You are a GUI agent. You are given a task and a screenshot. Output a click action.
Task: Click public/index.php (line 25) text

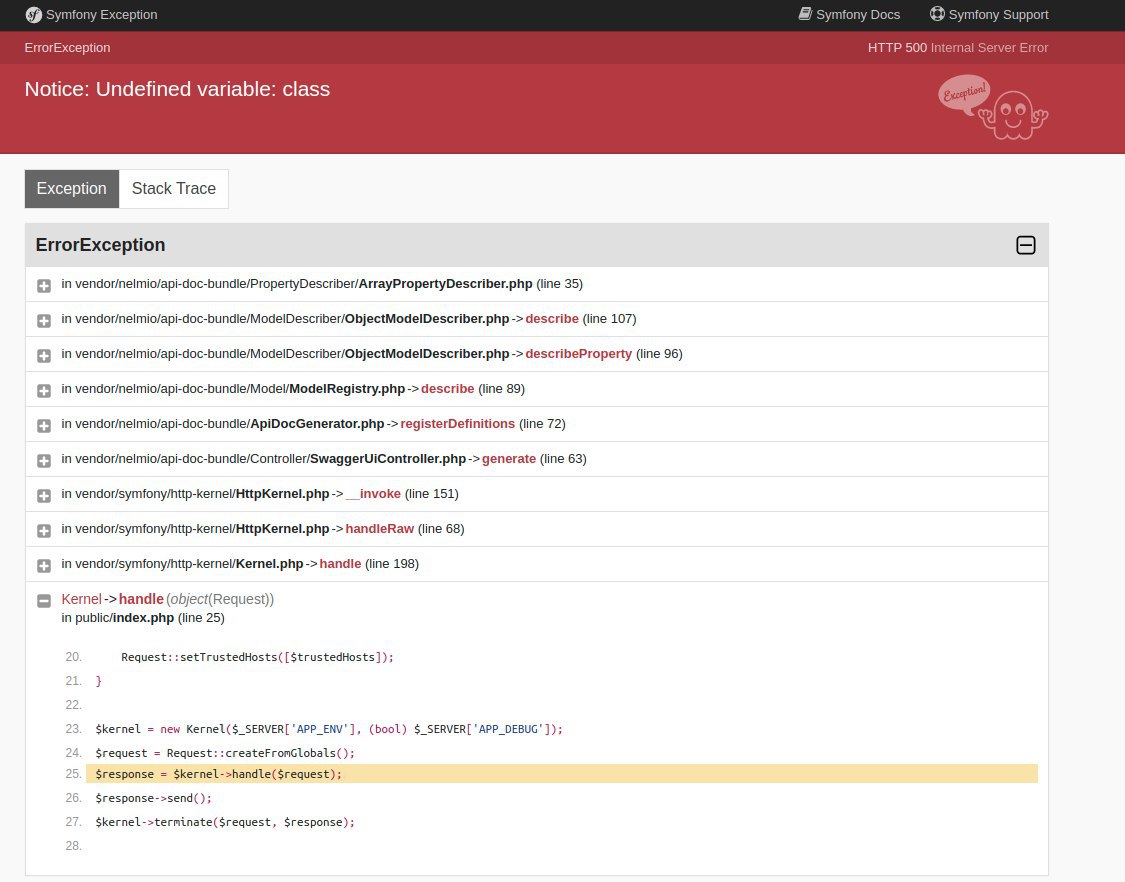[143, 618]
